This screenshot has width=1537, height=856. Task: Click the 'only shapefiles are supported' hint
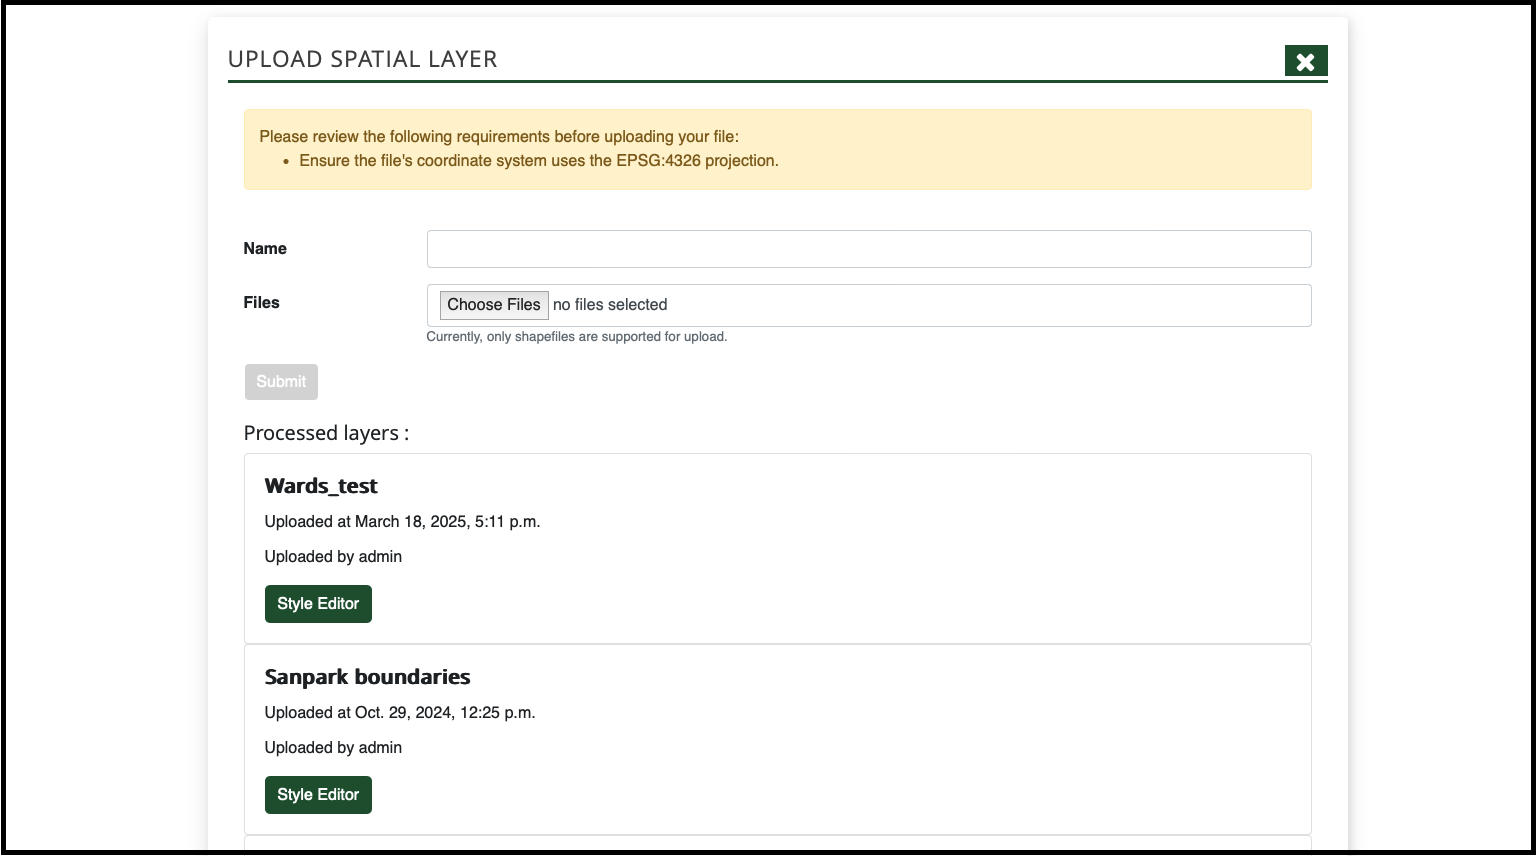pos(577,337)
